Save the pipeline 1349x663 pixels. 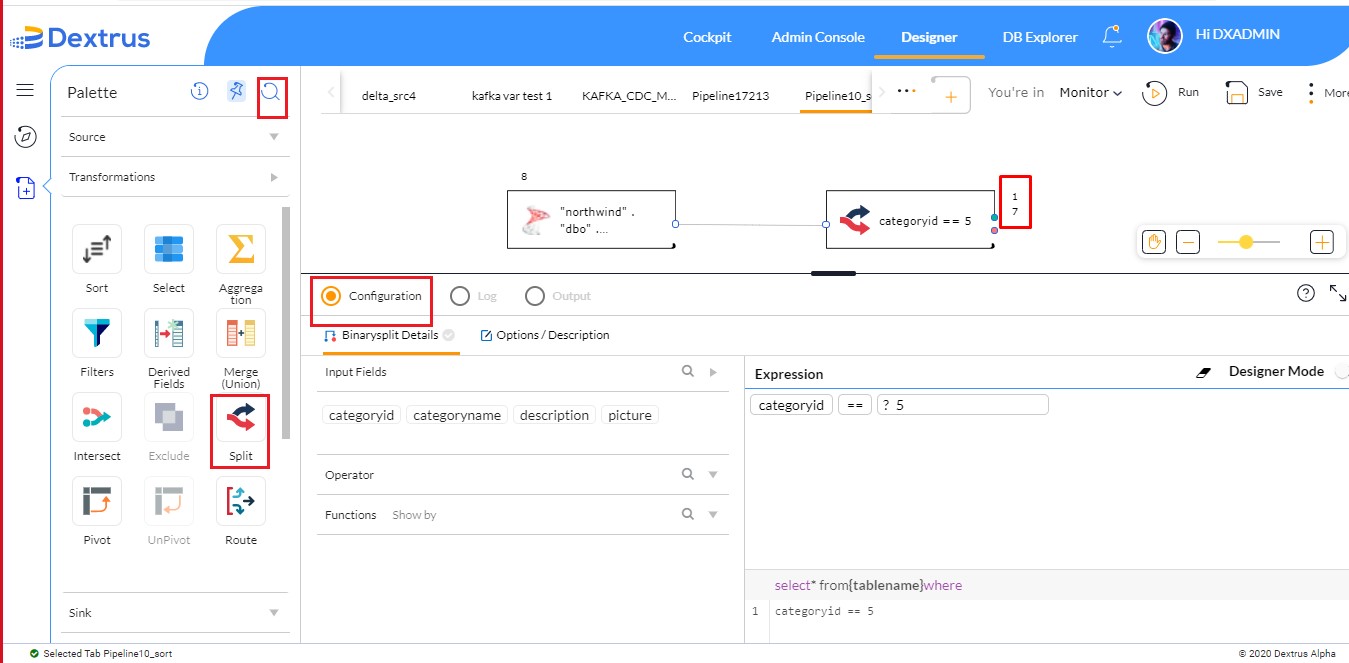[1254, 93]
